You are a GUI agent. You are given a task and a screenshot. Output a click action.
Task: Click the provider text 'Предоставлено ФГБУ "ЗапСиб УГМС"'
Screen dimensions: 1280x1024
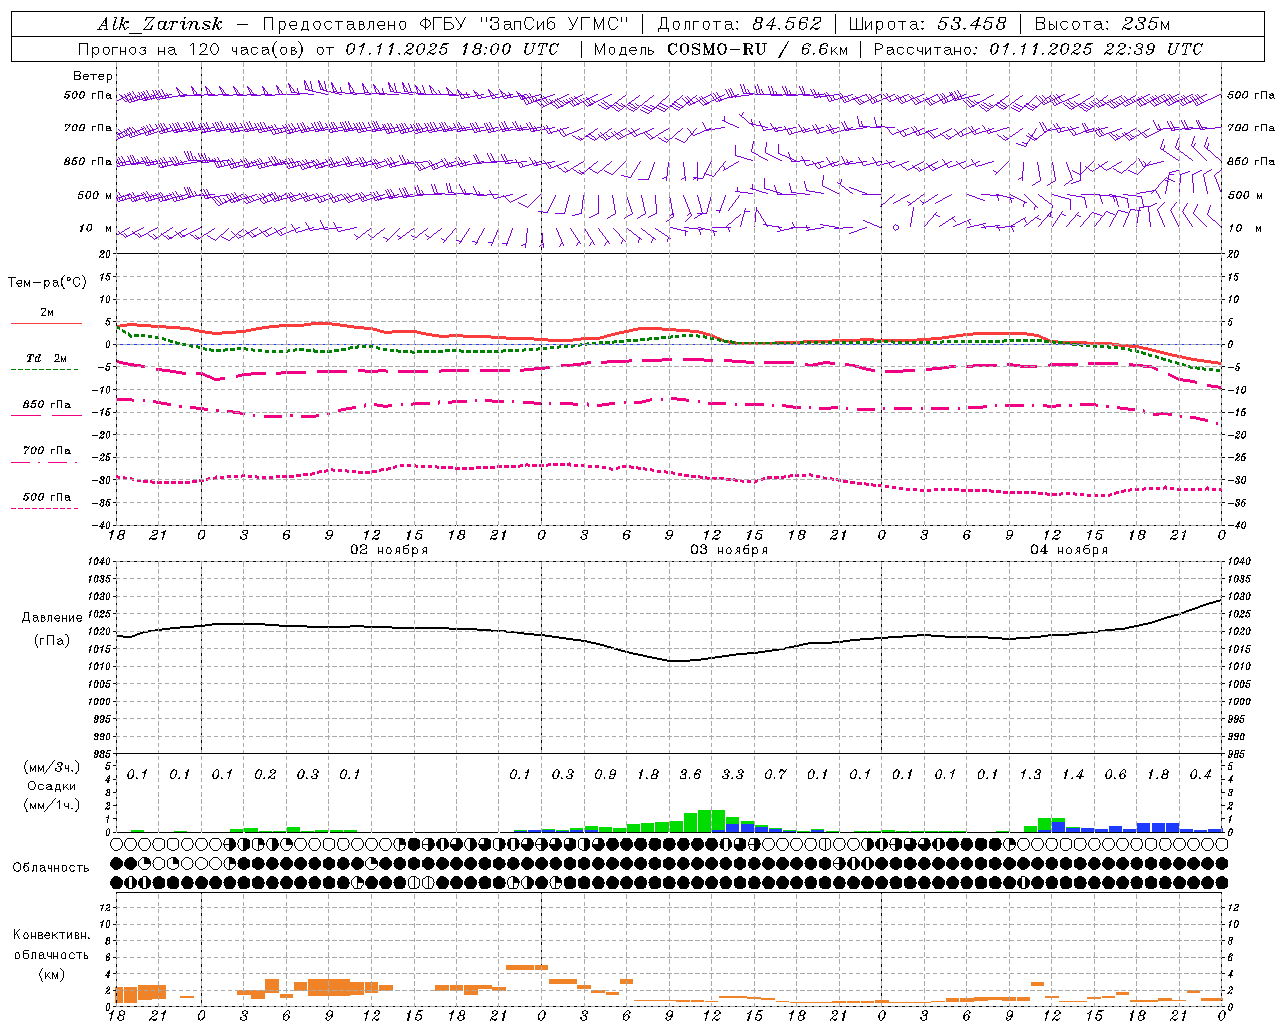(446, 25)
